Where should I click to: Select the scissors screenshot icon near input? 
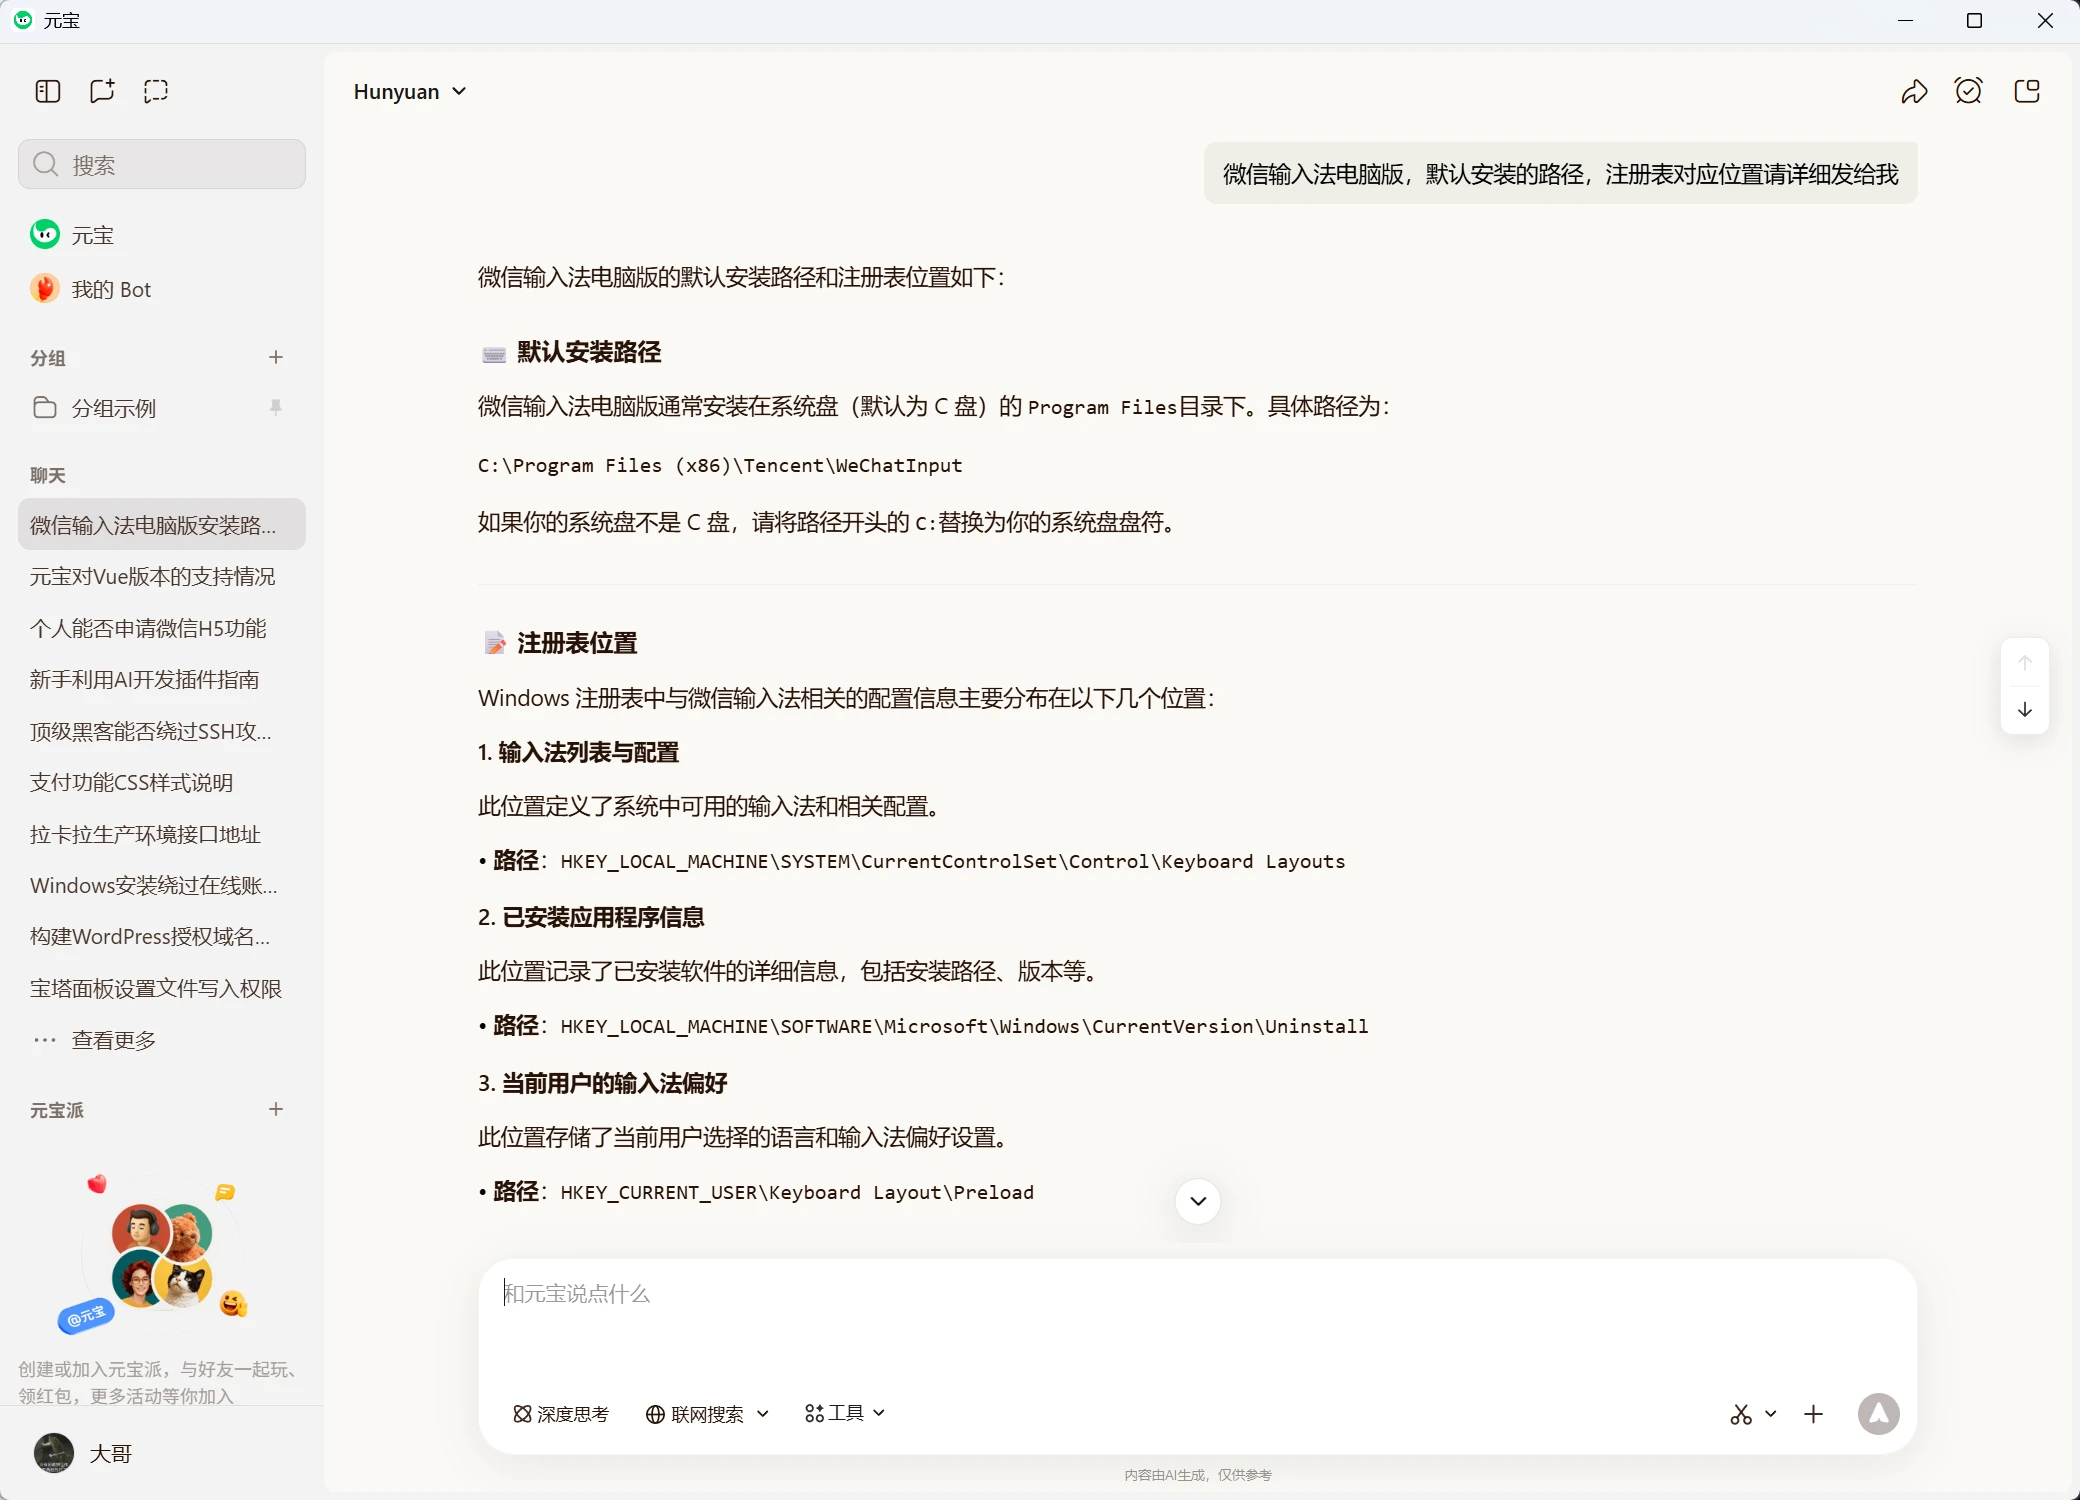pyautogui.click(x=1739, y=1414)
